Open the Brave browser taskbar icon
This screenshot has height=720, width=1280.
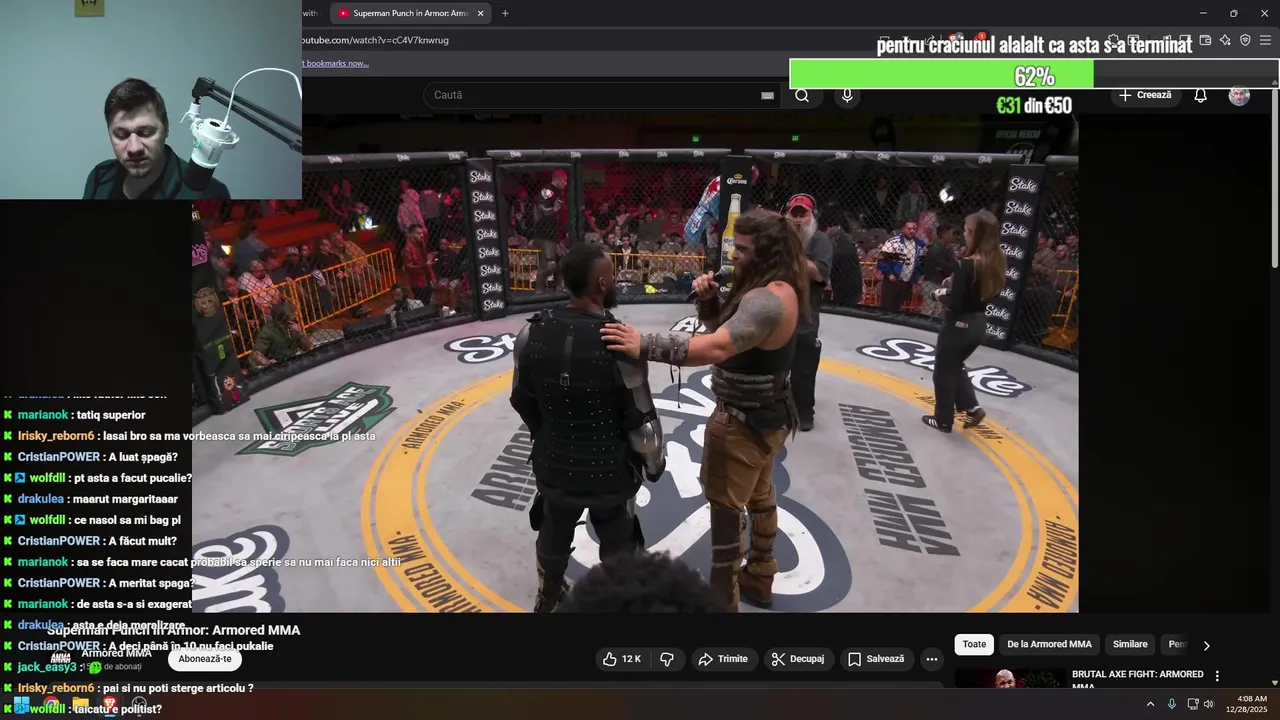[x=110, y=705]
